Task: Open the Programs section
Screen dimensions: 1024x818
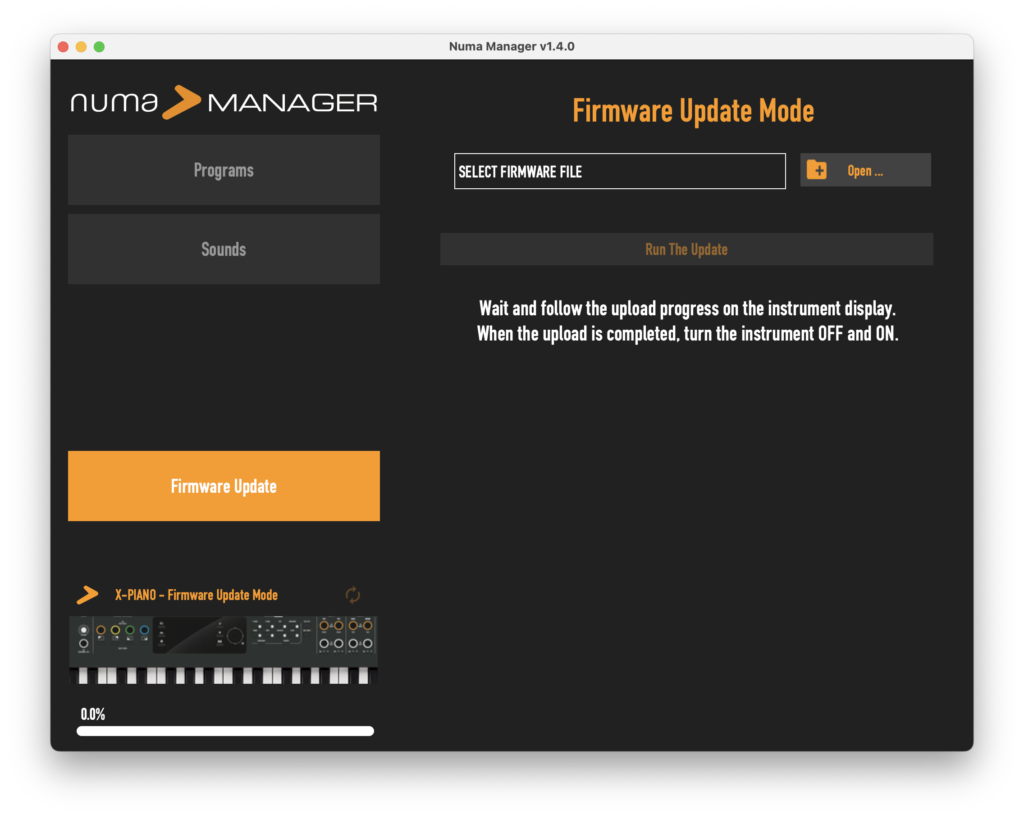Action: (223, 169)
